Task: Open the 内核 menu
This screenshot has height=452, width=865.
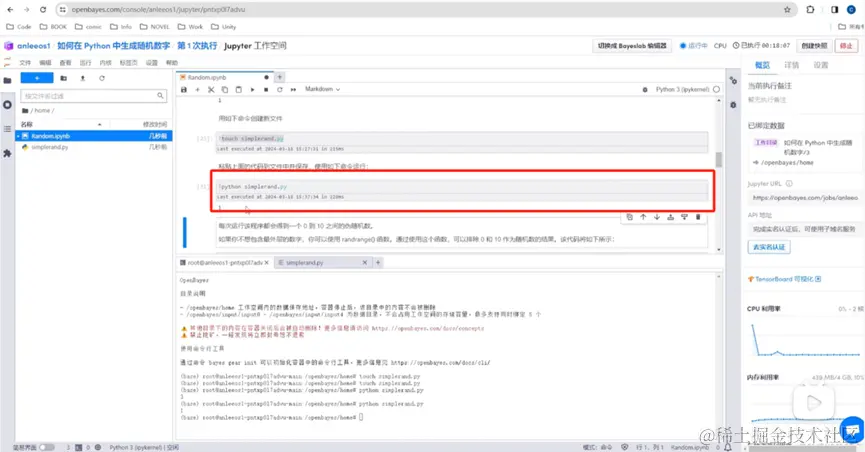Action: (x=105, y=63)
